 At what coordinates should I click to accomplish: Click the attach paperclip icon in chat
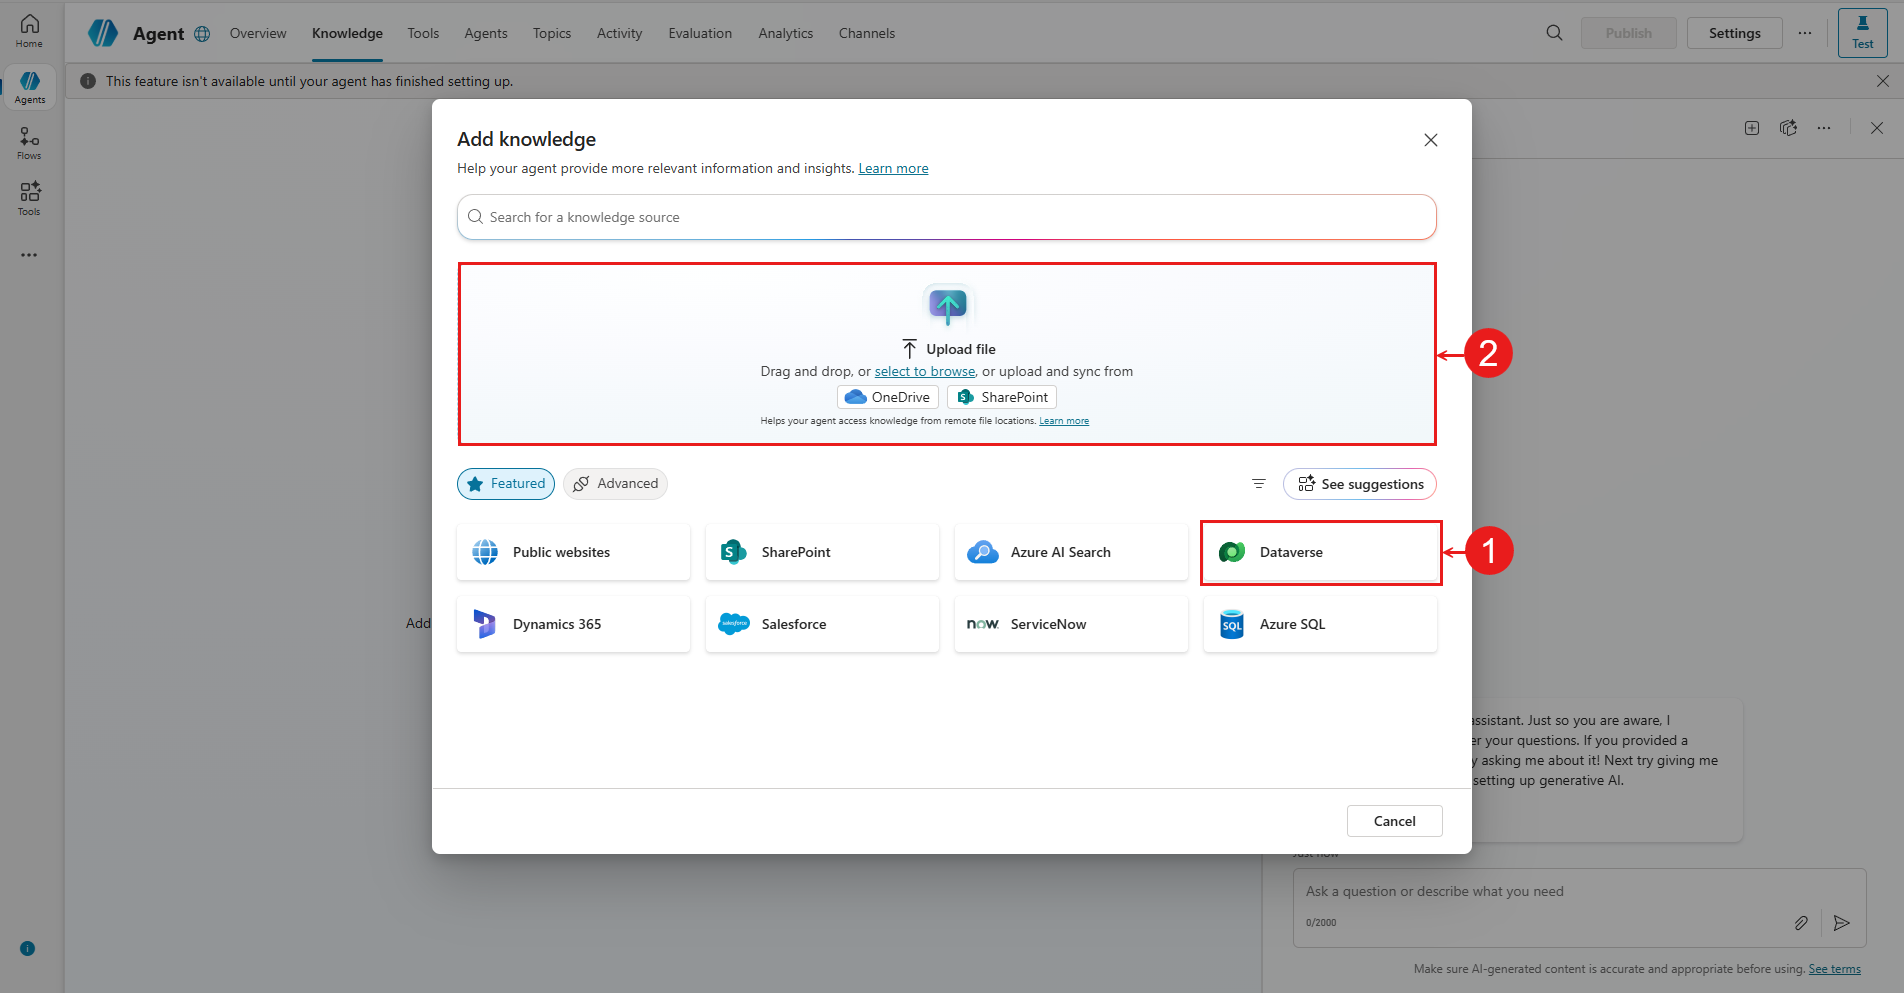(x=1801, y=923)
